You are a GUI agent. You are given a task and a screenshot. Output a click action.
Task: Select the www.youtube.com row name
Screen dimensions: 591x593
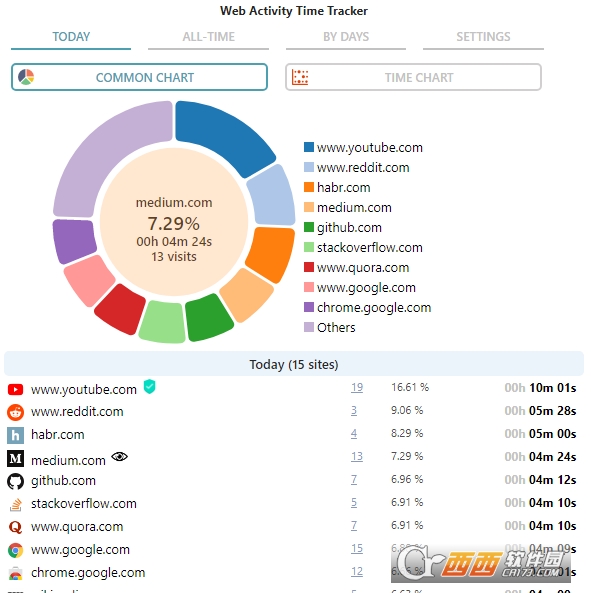(84, 389)
